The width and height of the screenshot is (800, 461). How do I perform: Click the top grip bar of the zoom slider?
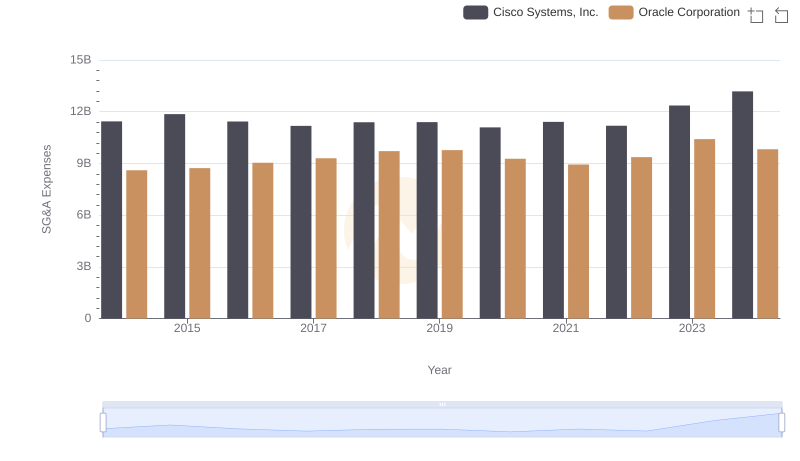[442, 404]
